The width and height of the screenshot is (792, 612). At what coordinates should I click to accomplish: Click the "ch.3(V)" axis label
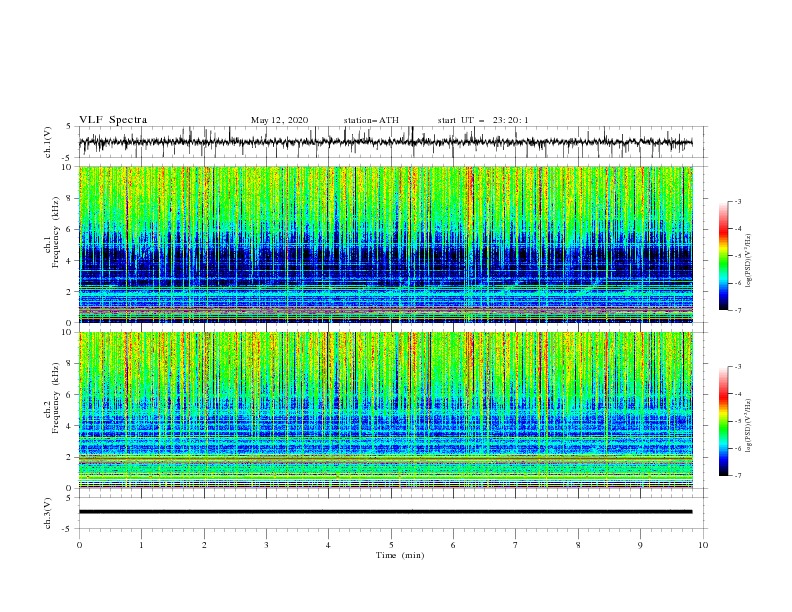click(48, 513)
